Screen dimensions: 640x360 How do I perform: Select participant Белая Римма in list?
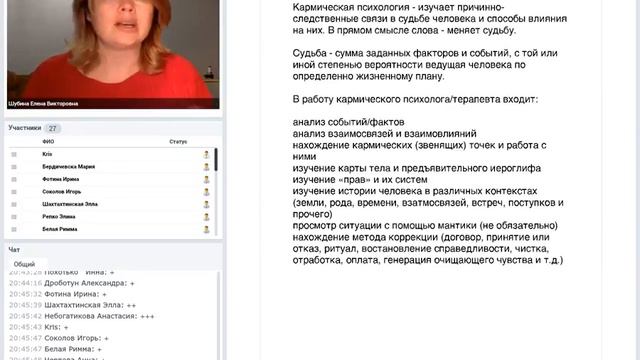pyautogui.click(x=60, y=229)
